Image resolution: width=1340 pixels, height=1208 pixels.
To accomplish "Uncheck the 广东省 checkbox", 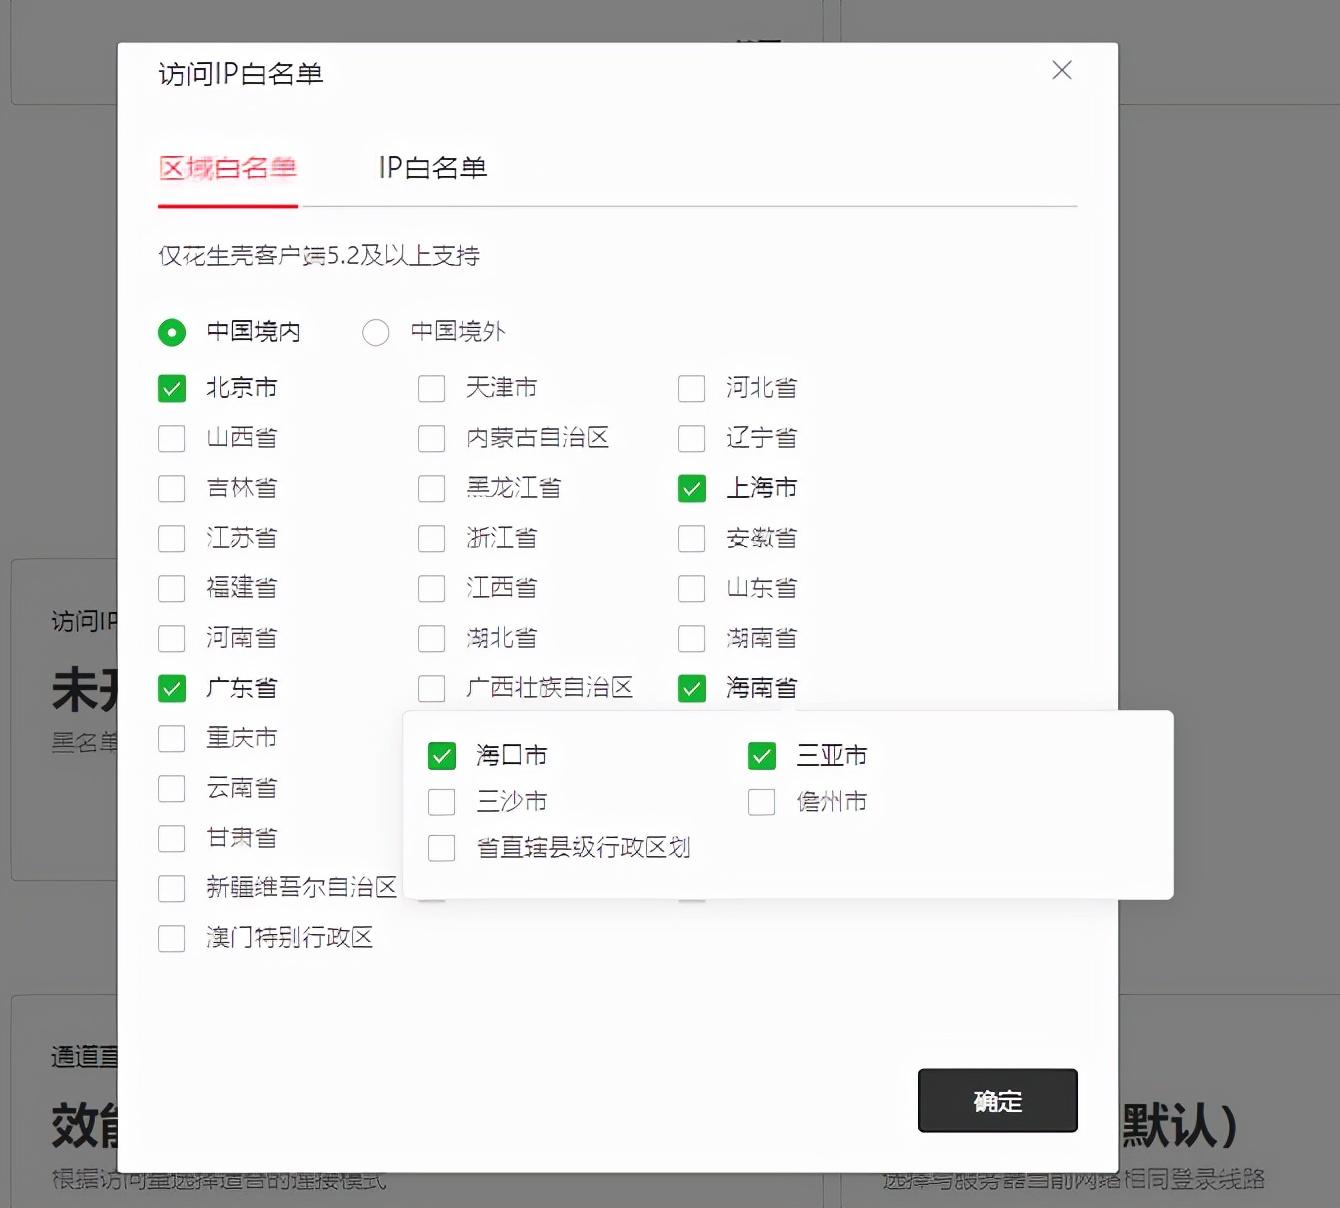I will (x=171, y=688).
